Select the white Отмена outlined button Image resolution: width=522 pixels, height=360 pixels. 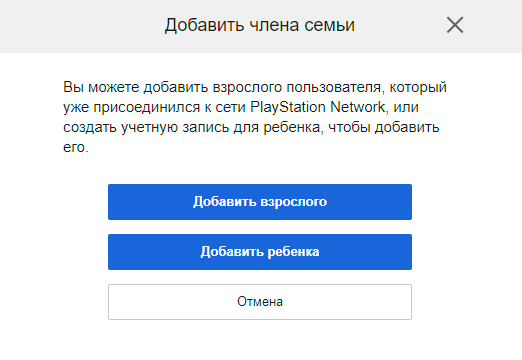click(260, 302)
